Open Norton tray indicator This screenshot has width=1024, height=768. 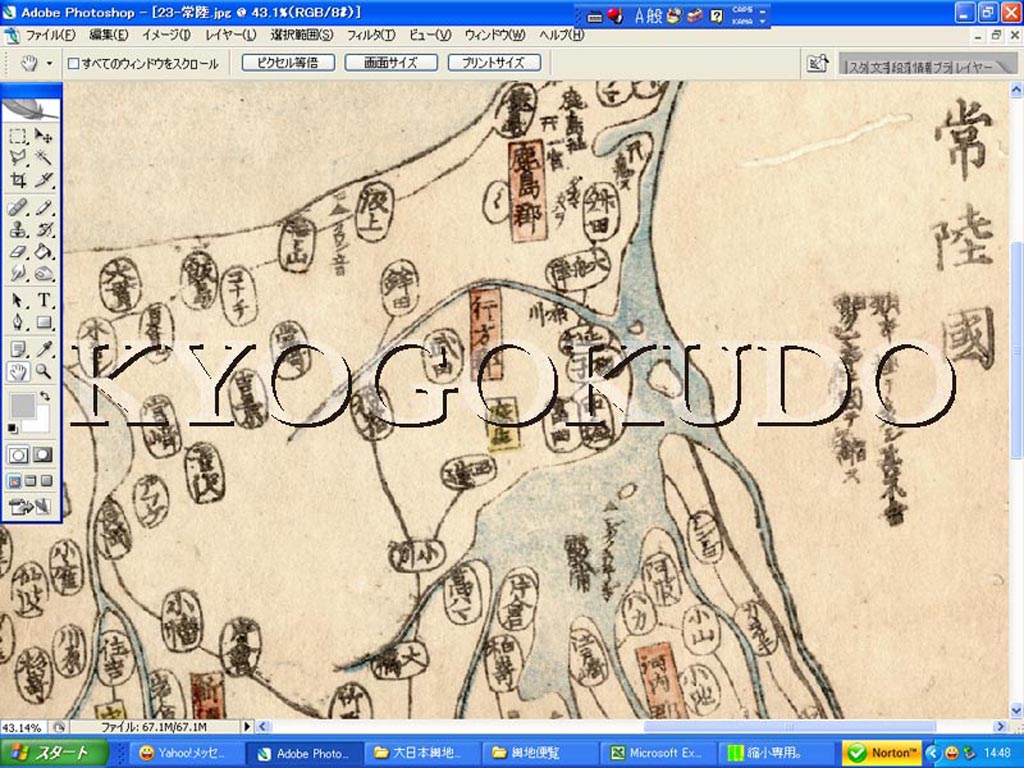882,753
